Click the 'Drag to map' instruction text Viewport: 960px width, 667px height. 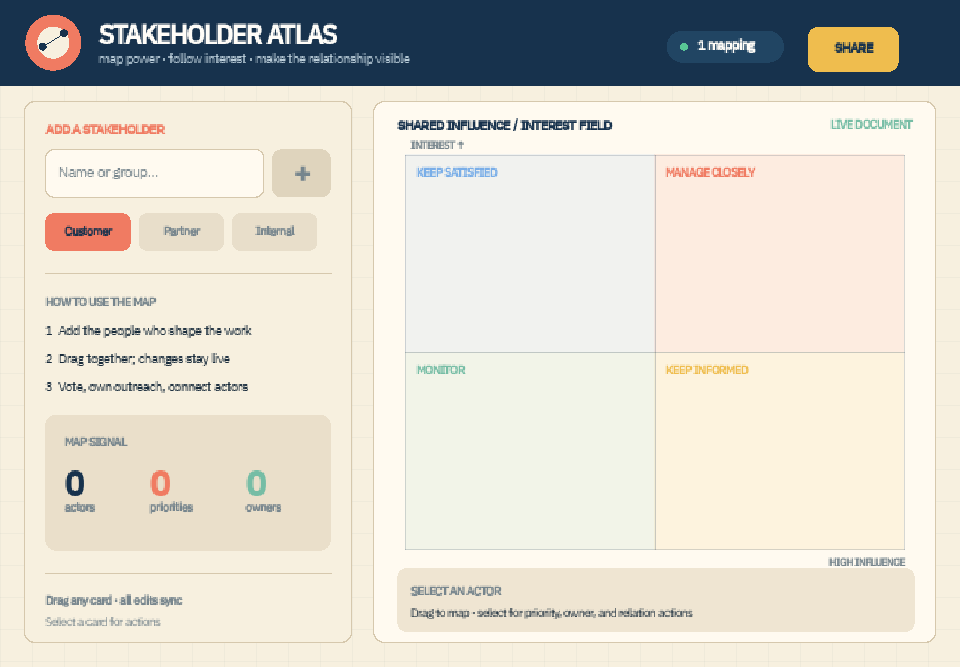(551, 612)
